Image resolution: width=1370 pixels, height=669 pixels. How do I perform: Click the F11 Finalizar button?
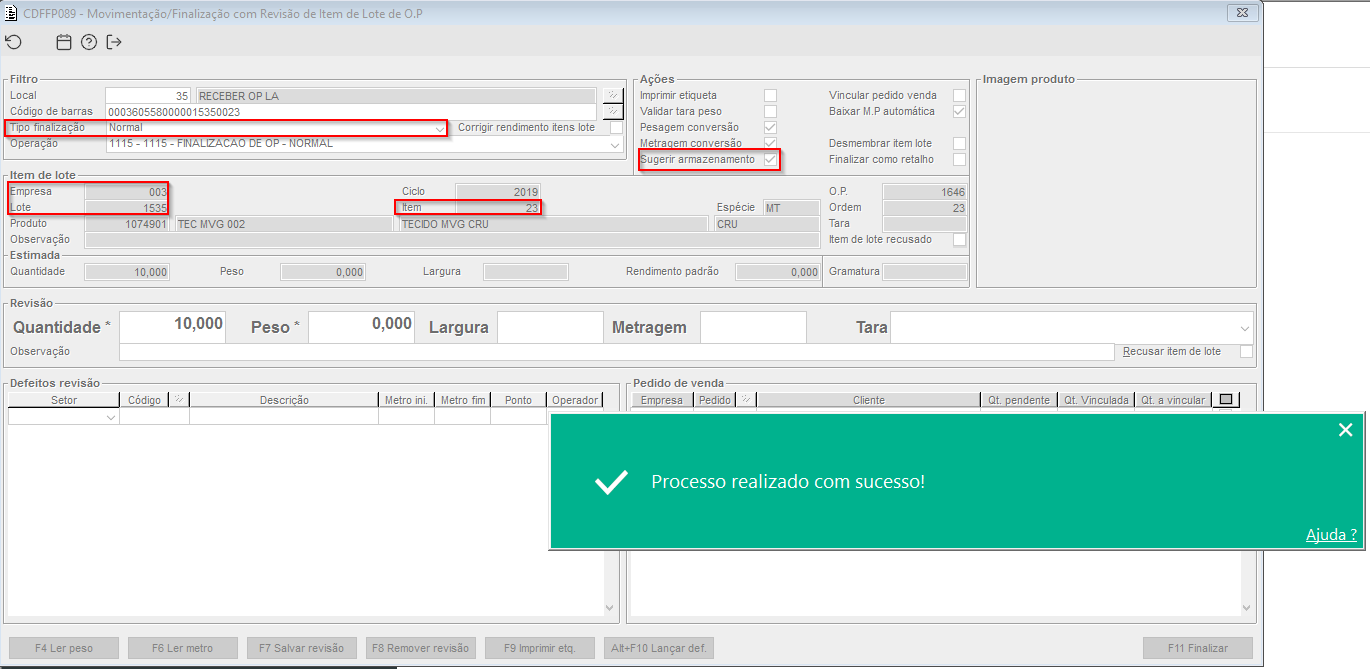1198,648
